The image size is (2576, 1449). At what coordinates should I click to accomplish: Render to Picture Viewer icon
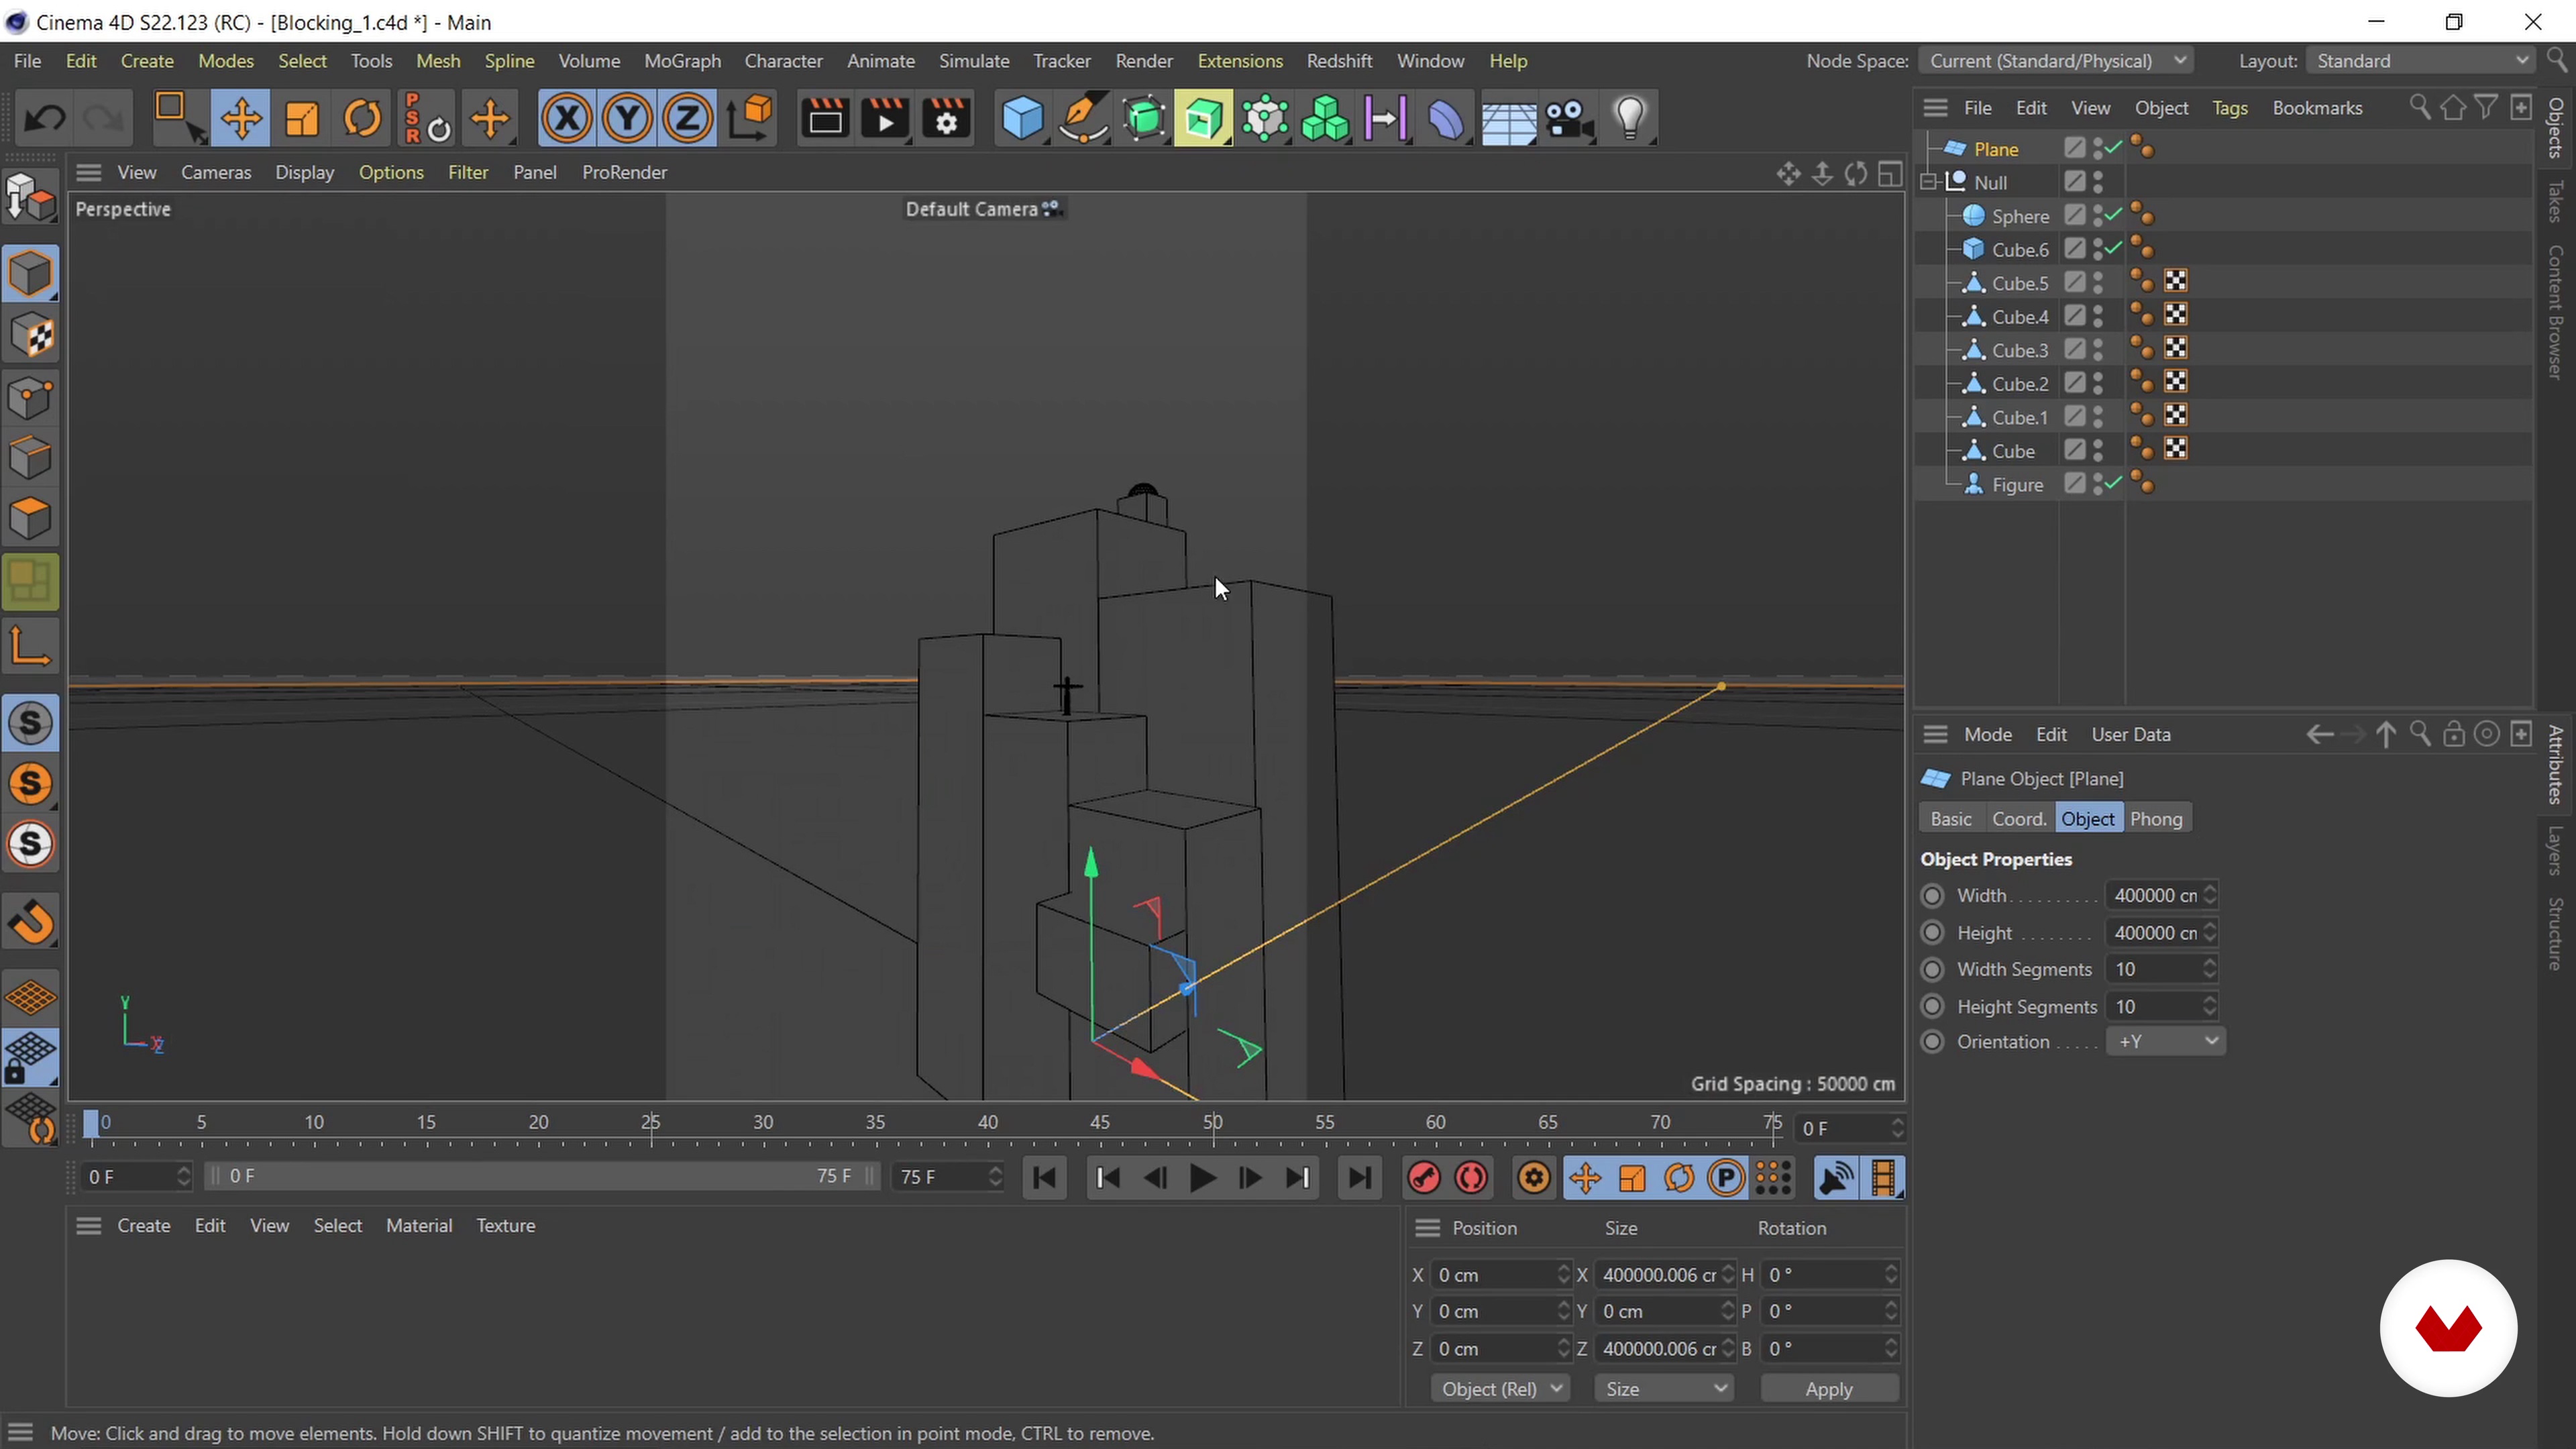tap(885, 119)
